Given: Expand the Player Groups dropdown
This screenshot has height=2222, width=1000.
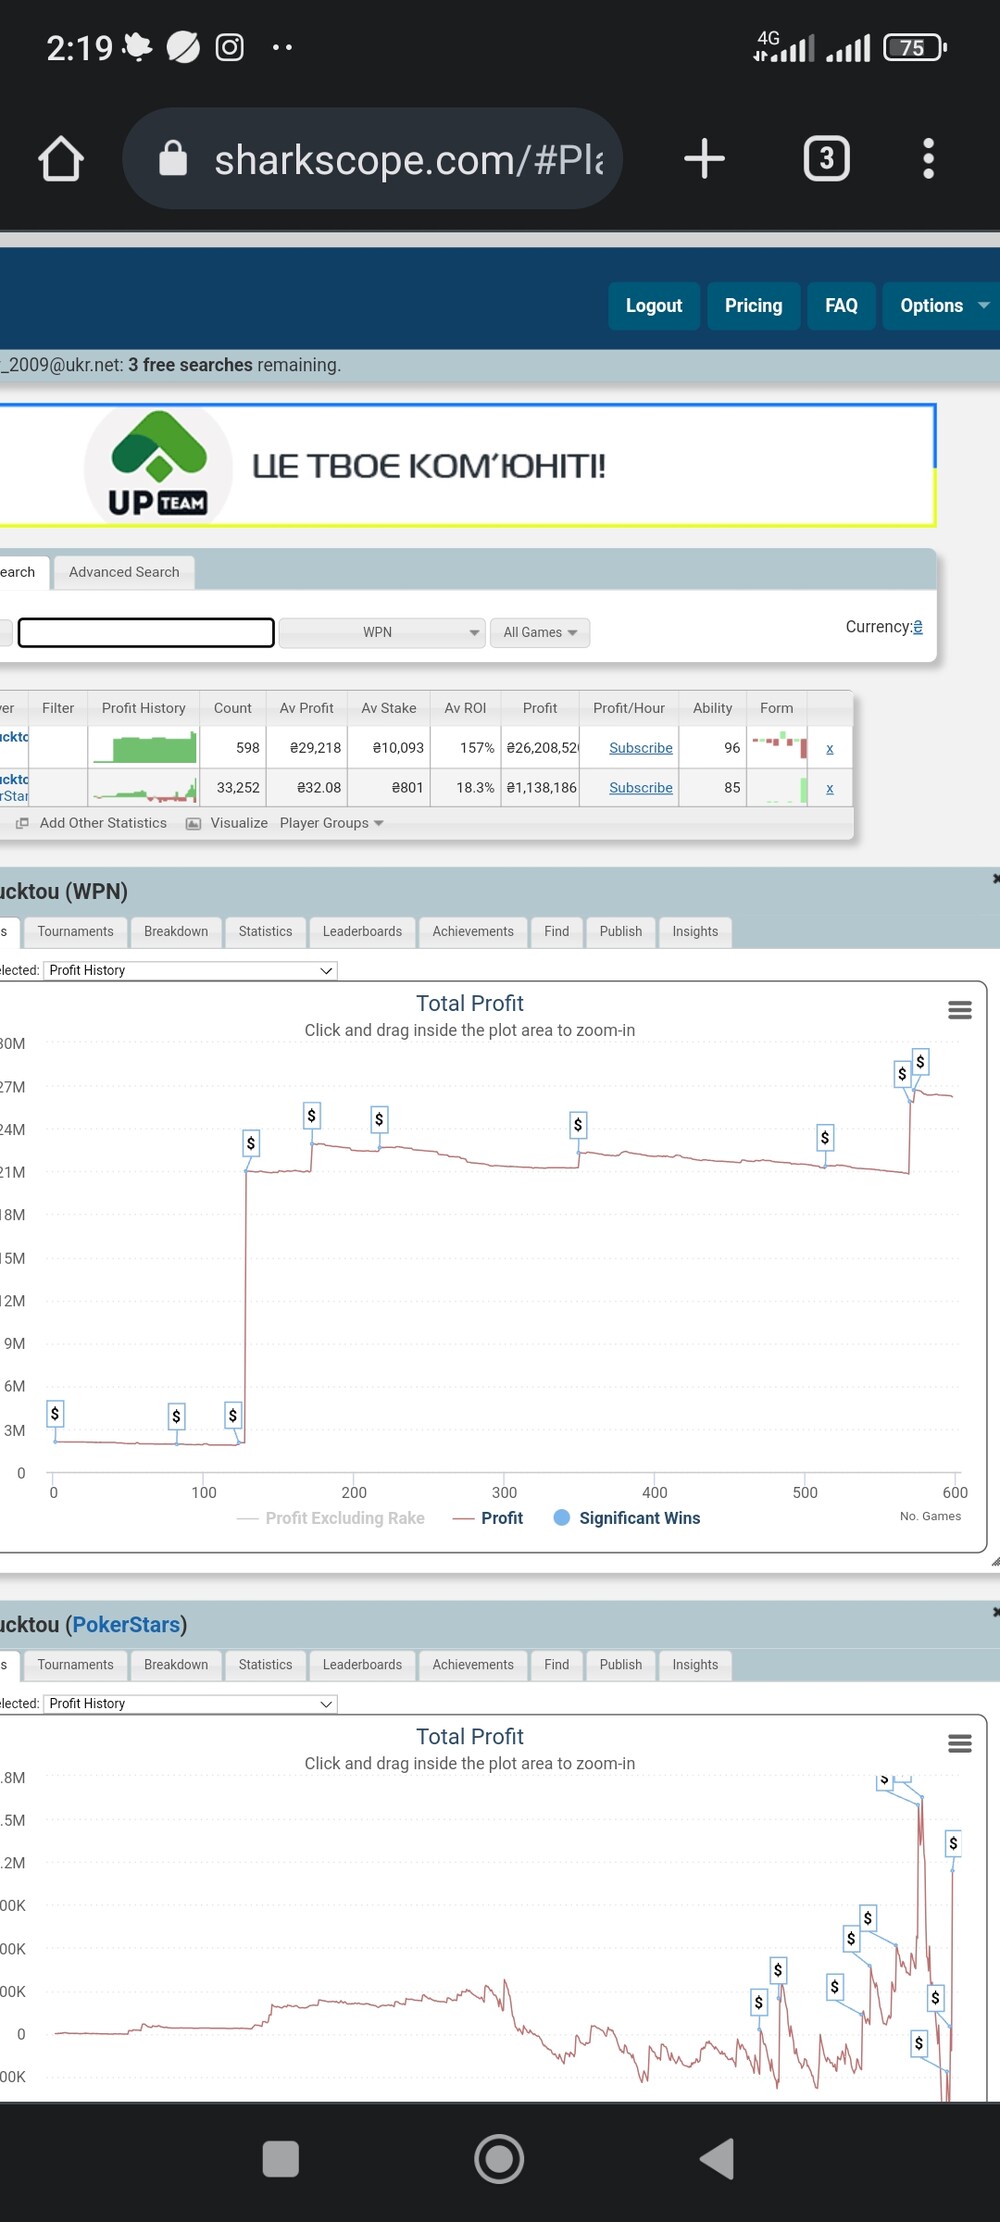Looking at the screenshot, I should [x=331, y=823].
